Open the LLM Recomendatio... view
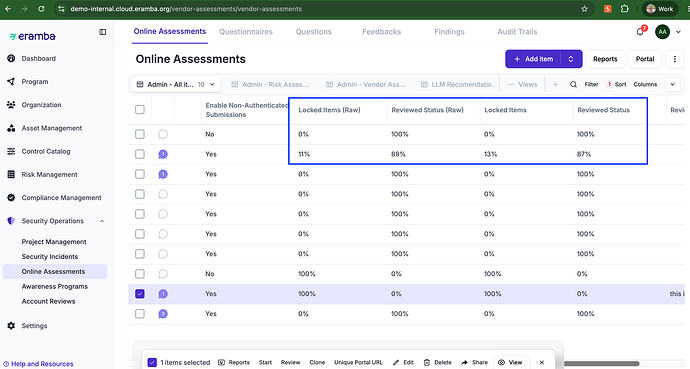The width and height of the screenshot is (690, 369). [x=458, y=84]
